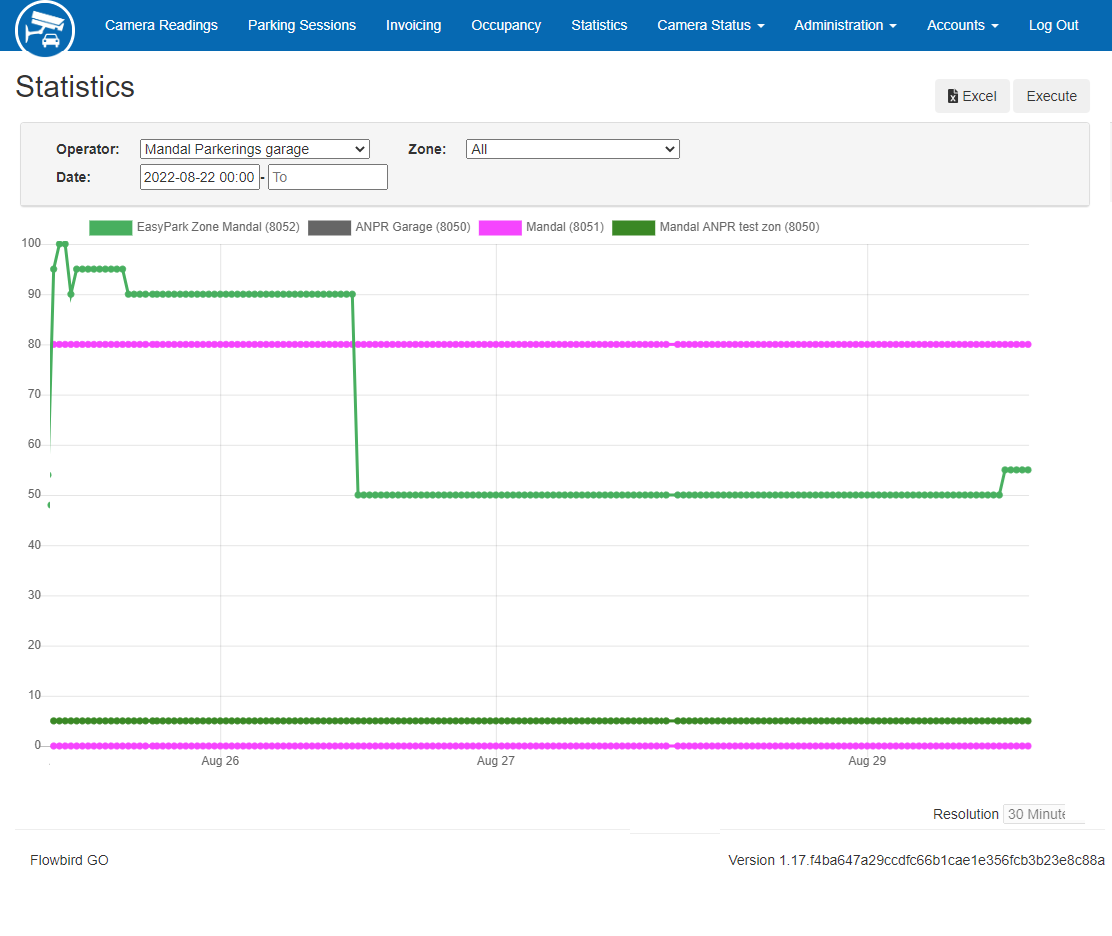The width and height of the screenshot is (1112, 936).
Task: Click the Operator: label
Action: click(88, 150)
